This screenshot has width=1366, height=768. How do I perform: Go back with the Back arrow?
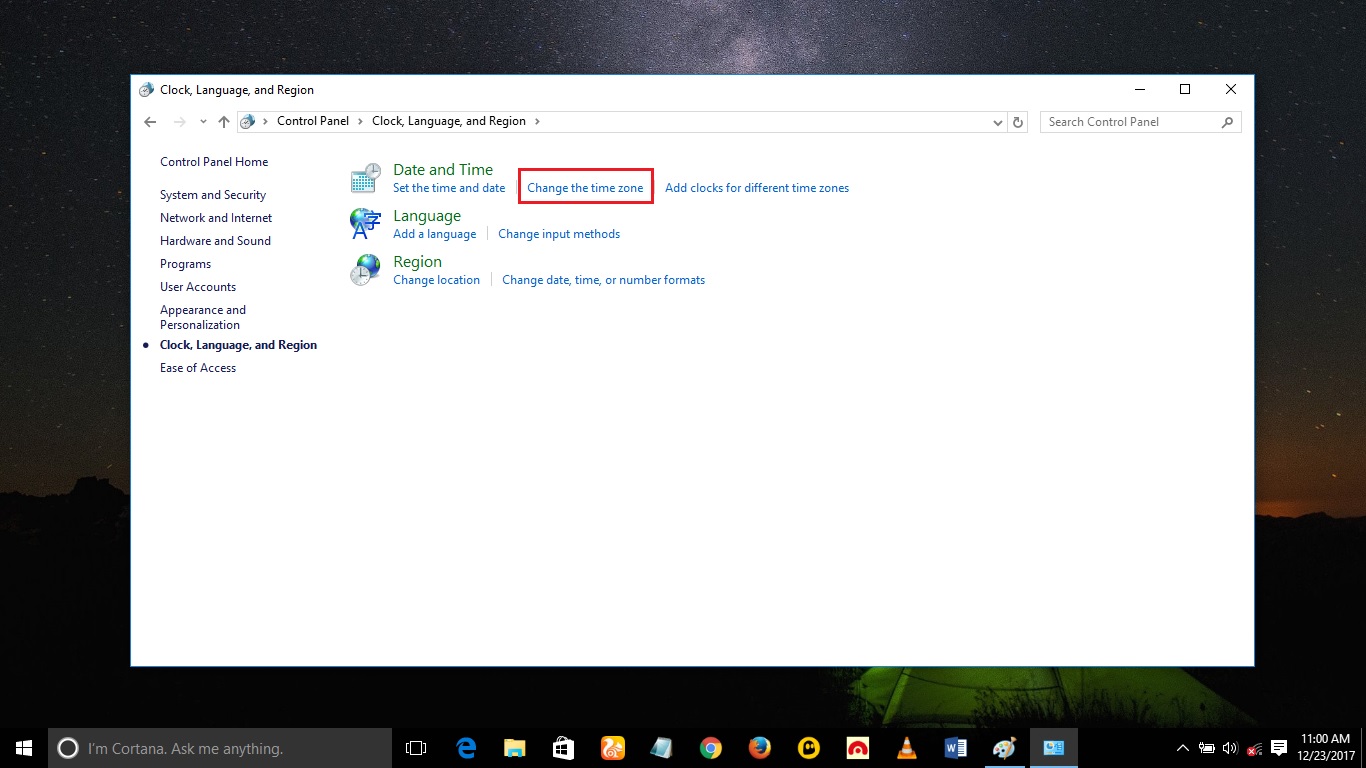[150, 122]
